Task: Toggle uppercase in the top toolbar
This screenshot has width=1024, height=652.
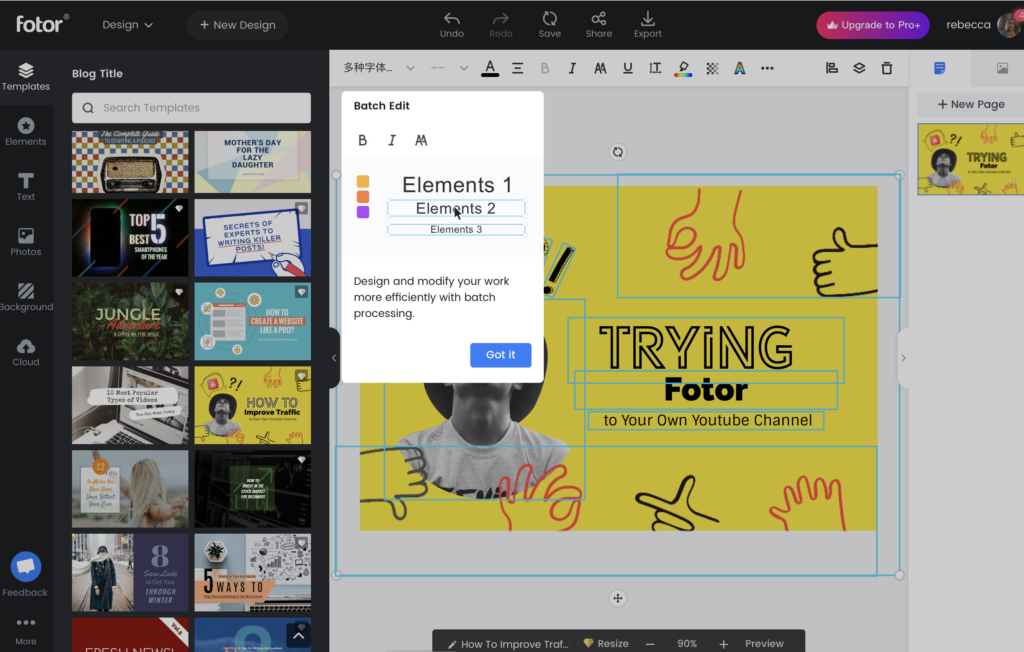Action: pyautogui.click(x=600, y=68)
